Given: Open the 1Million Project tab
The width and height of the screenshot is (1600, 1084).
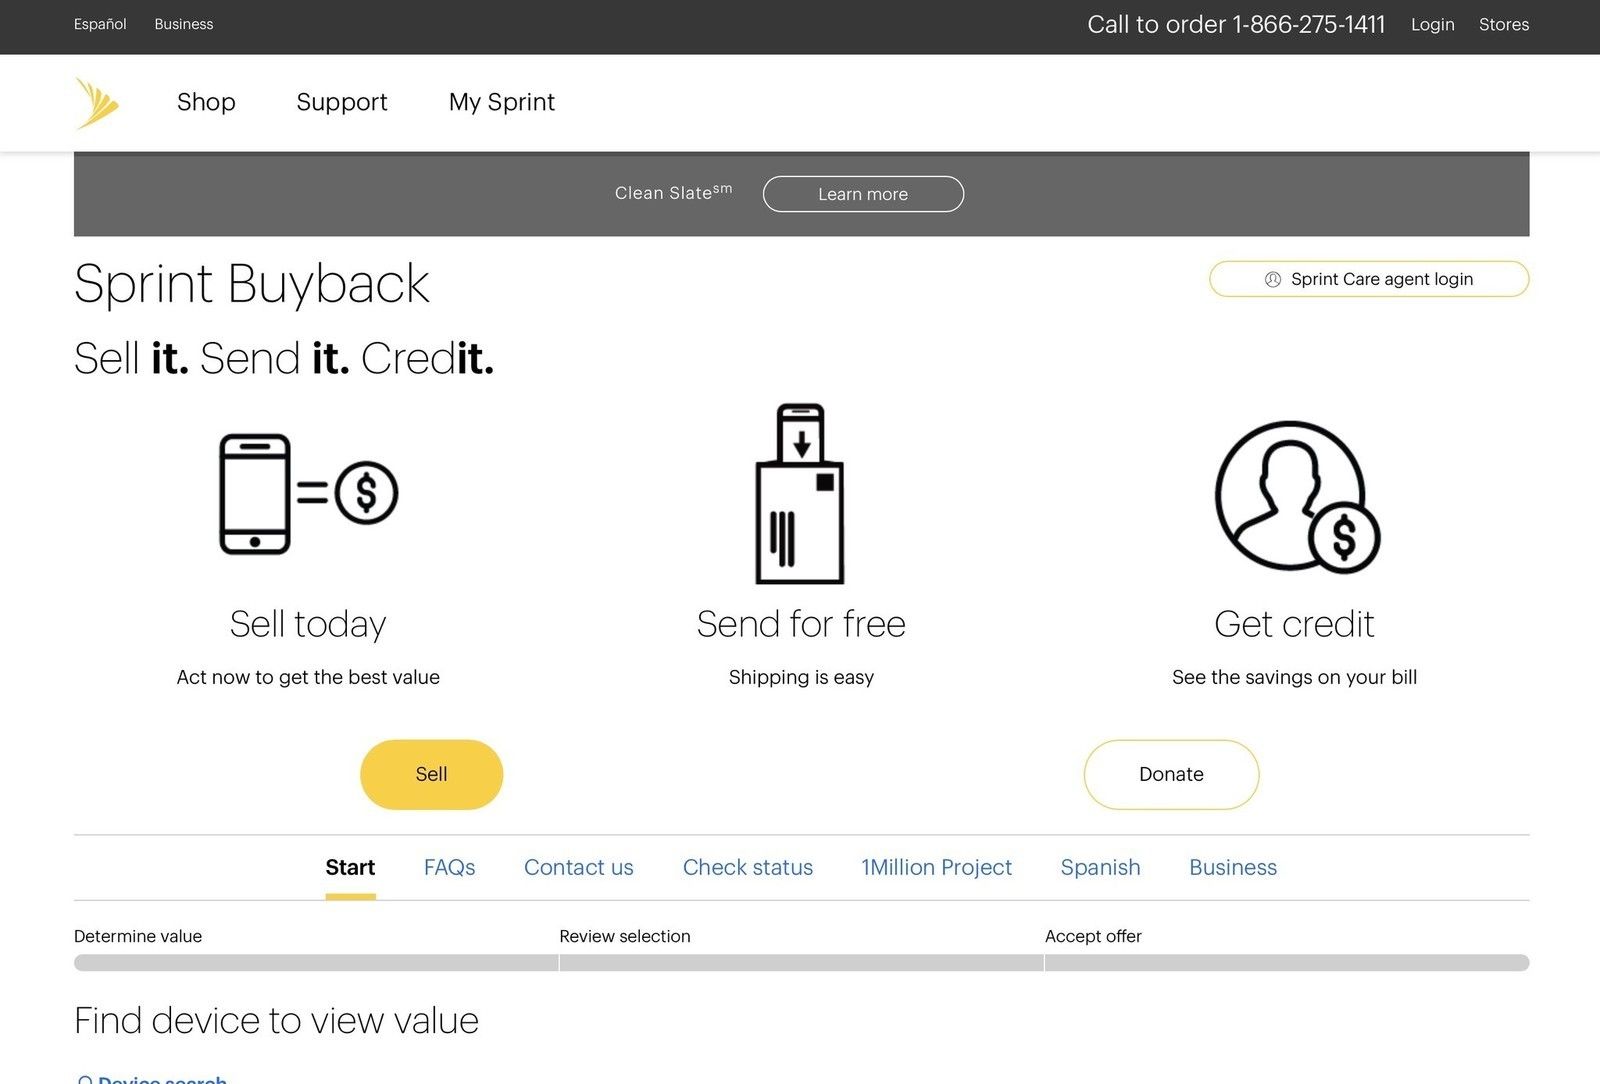Looking at the screenshot, I should tap(936, 867).
